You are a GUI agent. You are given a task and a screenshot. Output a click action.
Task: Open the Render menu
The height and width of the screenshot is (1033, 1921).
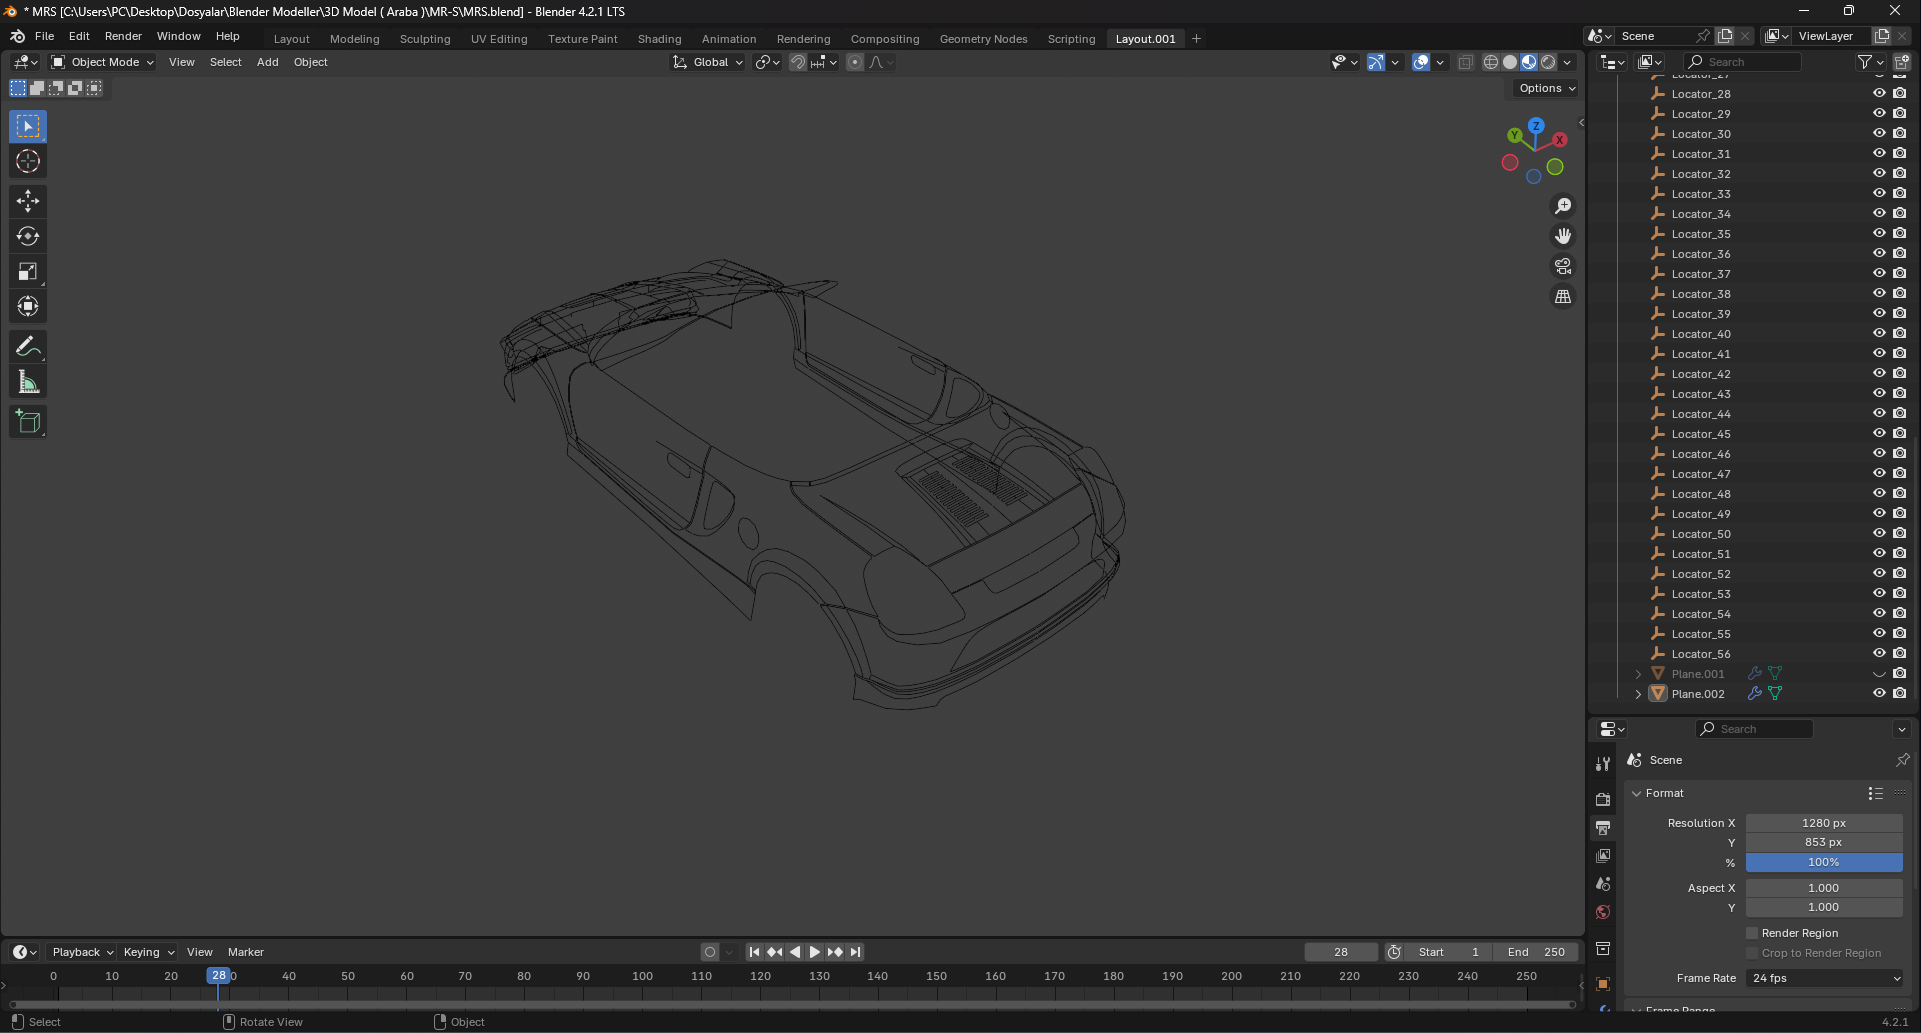[x=123, y=36]
